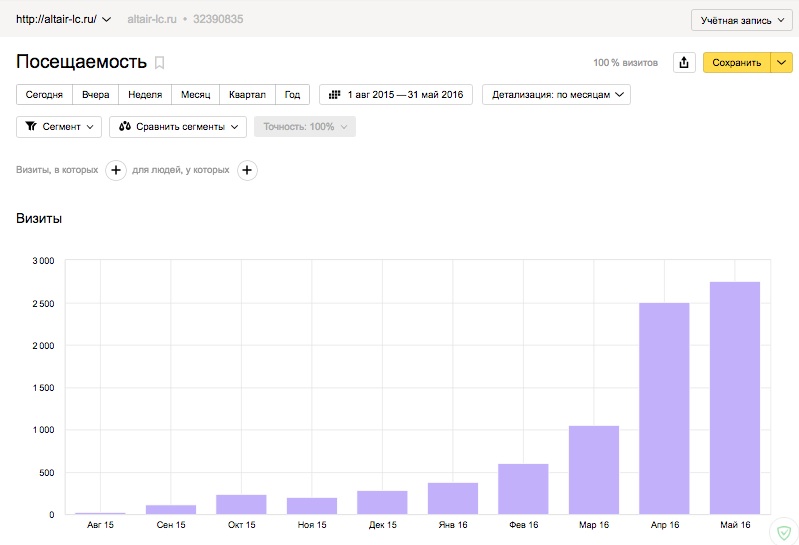Click the Май 16 chart bar
Viewport: 799px width, 545px height.
click(735, 398)
